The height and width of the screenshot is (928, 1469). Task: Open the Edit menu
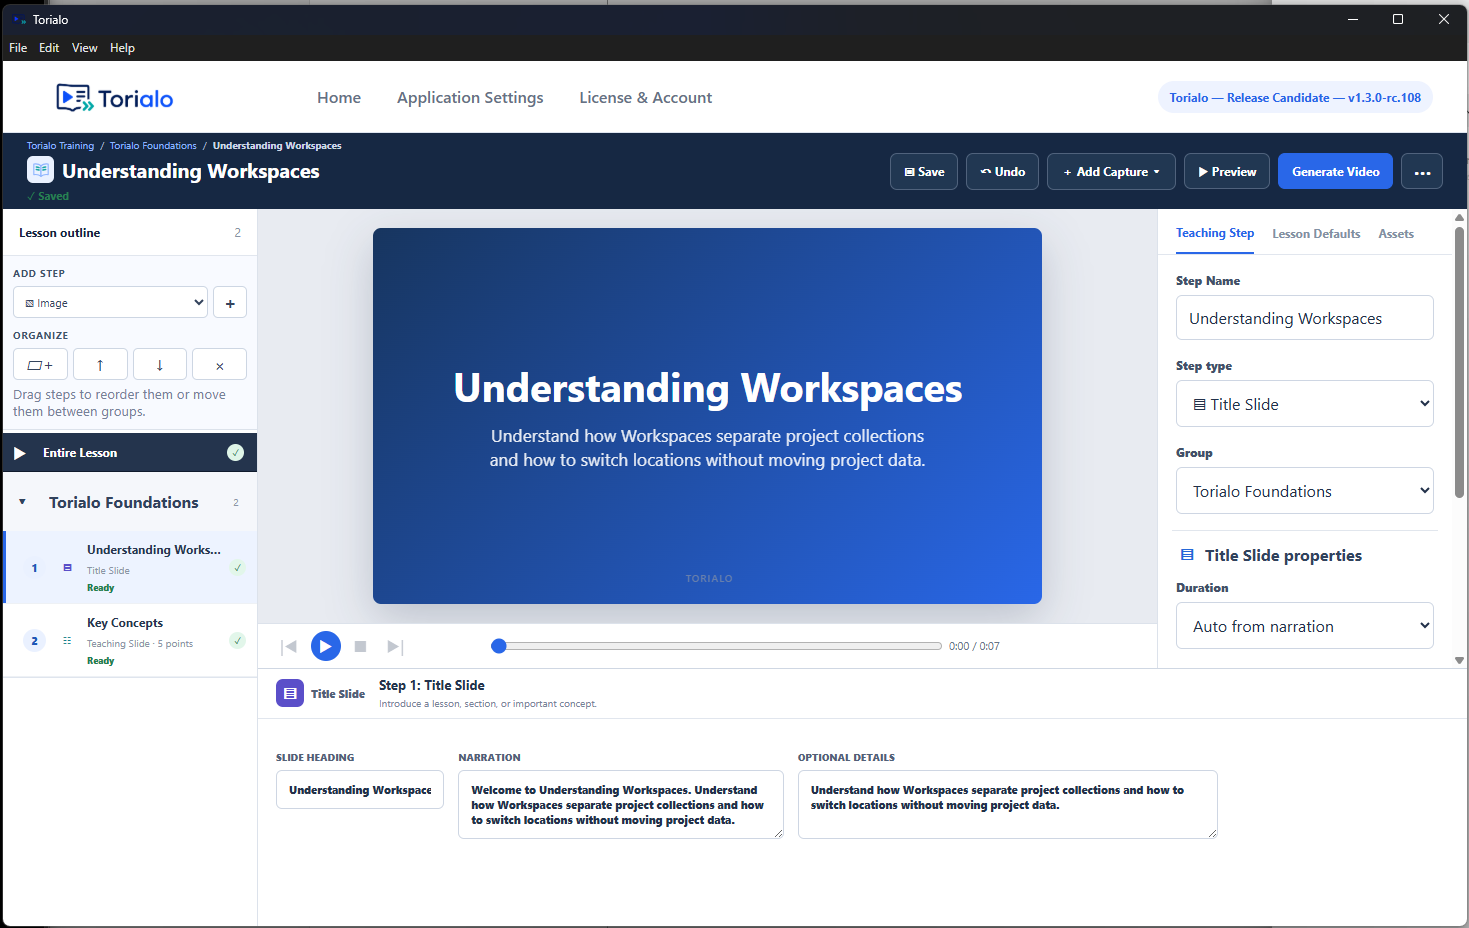(x=49, y=48)
